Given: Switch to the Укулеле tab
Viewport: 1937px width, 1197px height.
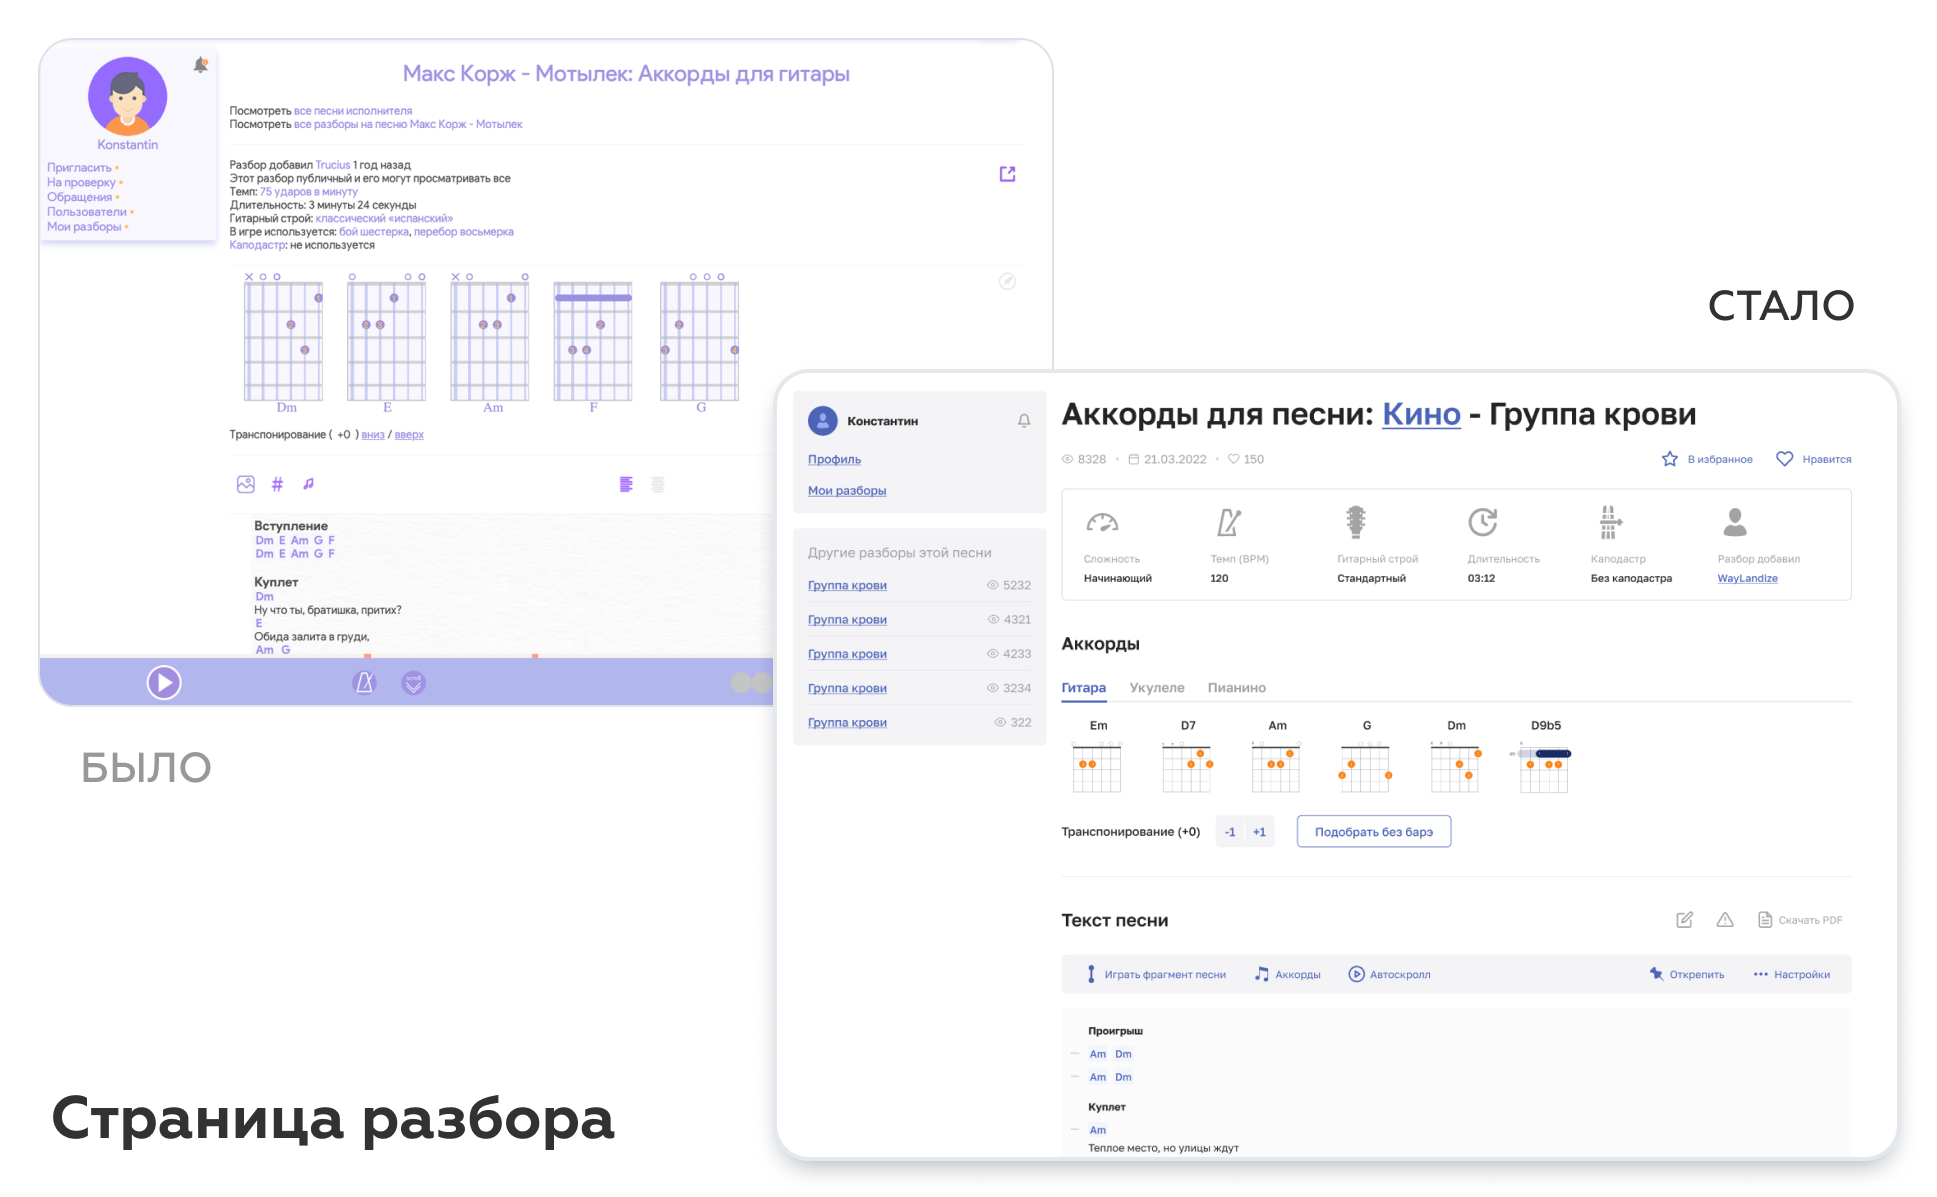Looking at the screenshot, I should pyautogui.click(x=1157, y=688).
